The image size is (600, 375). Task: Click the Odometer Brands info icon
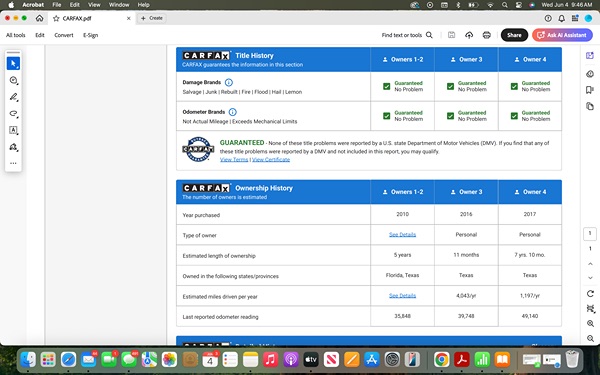tap(232, 112)
